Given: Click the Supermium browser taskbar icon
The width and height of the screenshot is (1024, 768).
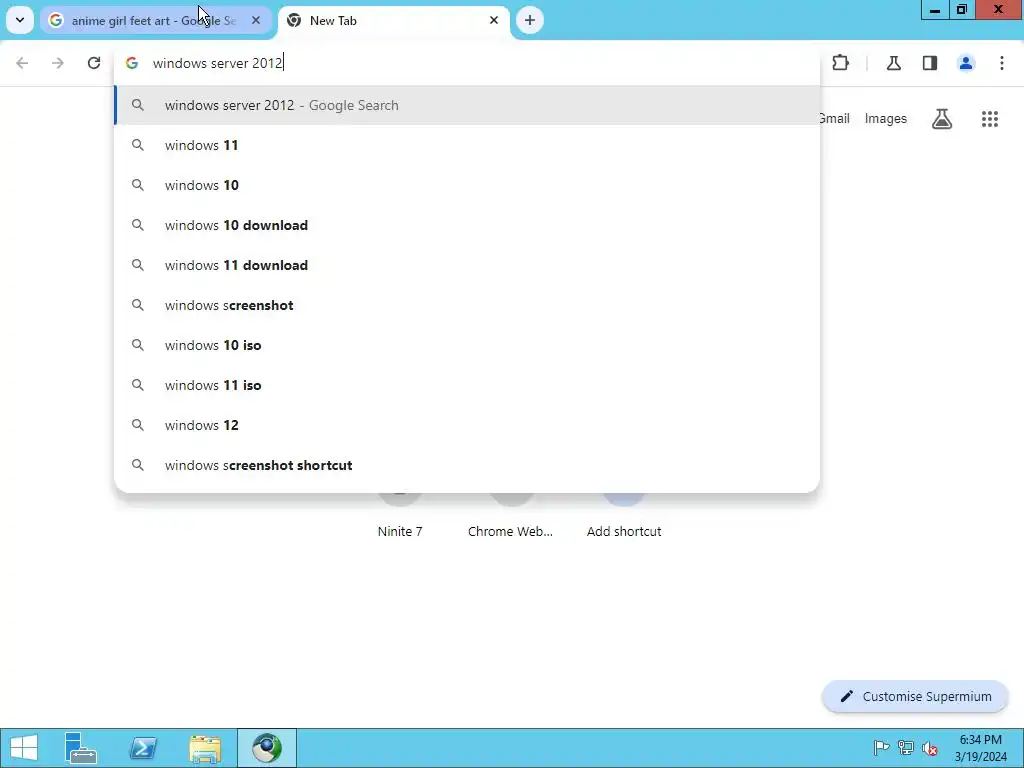Looking at the screenshot, I should [x=267, y=748].
